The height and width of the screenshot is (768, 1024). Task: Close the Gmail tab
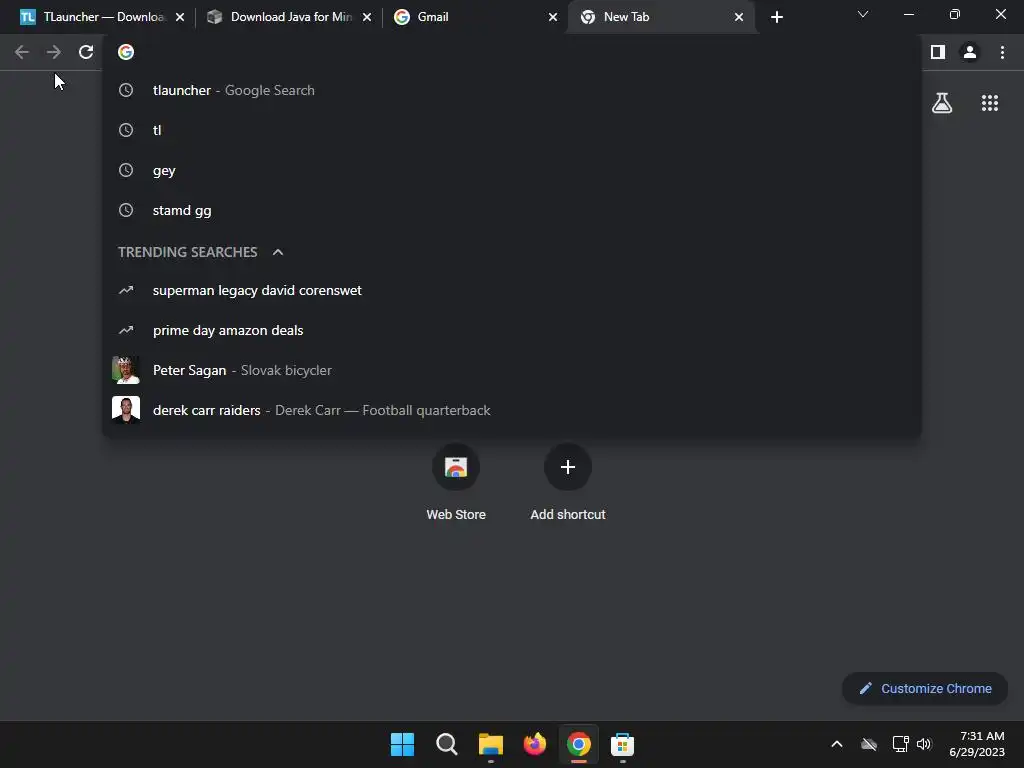point(552,17)
